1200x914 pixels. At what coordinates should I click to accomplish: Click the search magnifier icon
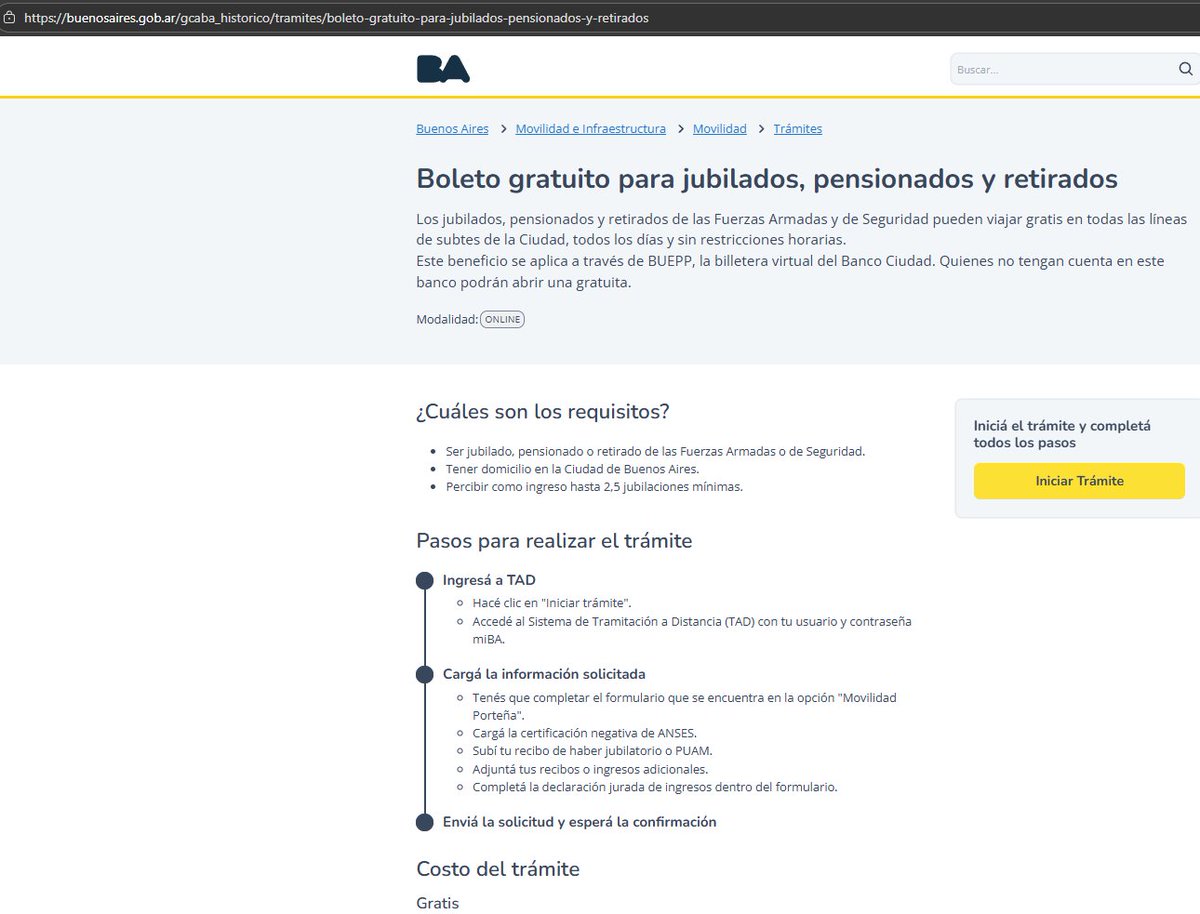click(x=1186, y=69)
